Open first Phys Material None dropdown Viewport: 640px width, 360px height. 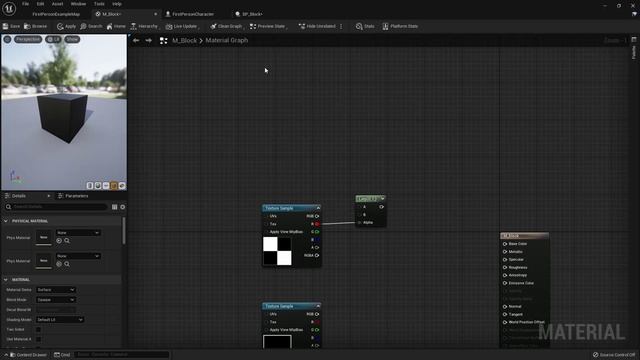78,233
